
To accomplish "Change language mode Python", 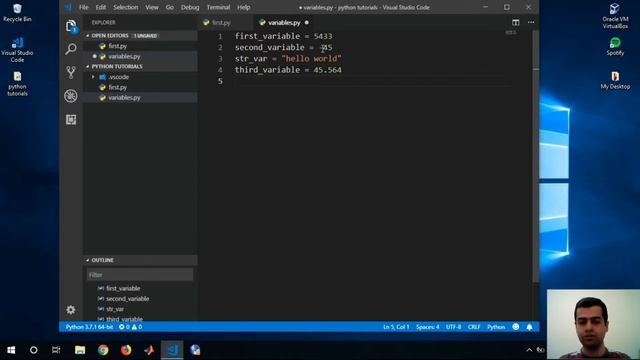I will point(496,327).
